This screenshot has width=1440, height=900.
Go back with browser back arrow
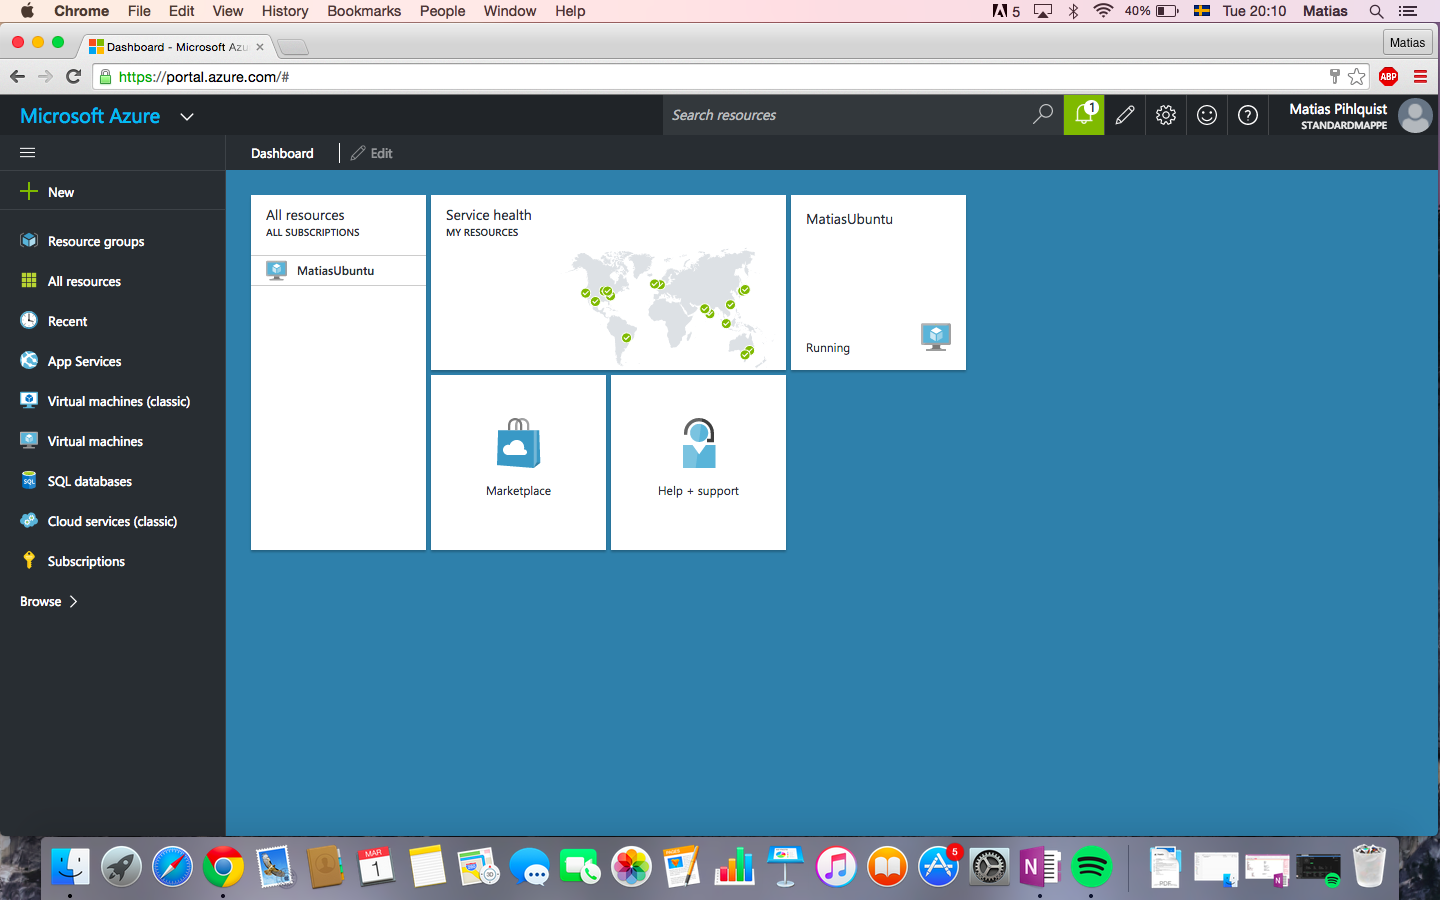pyautogui.click(x=17, y=77)
